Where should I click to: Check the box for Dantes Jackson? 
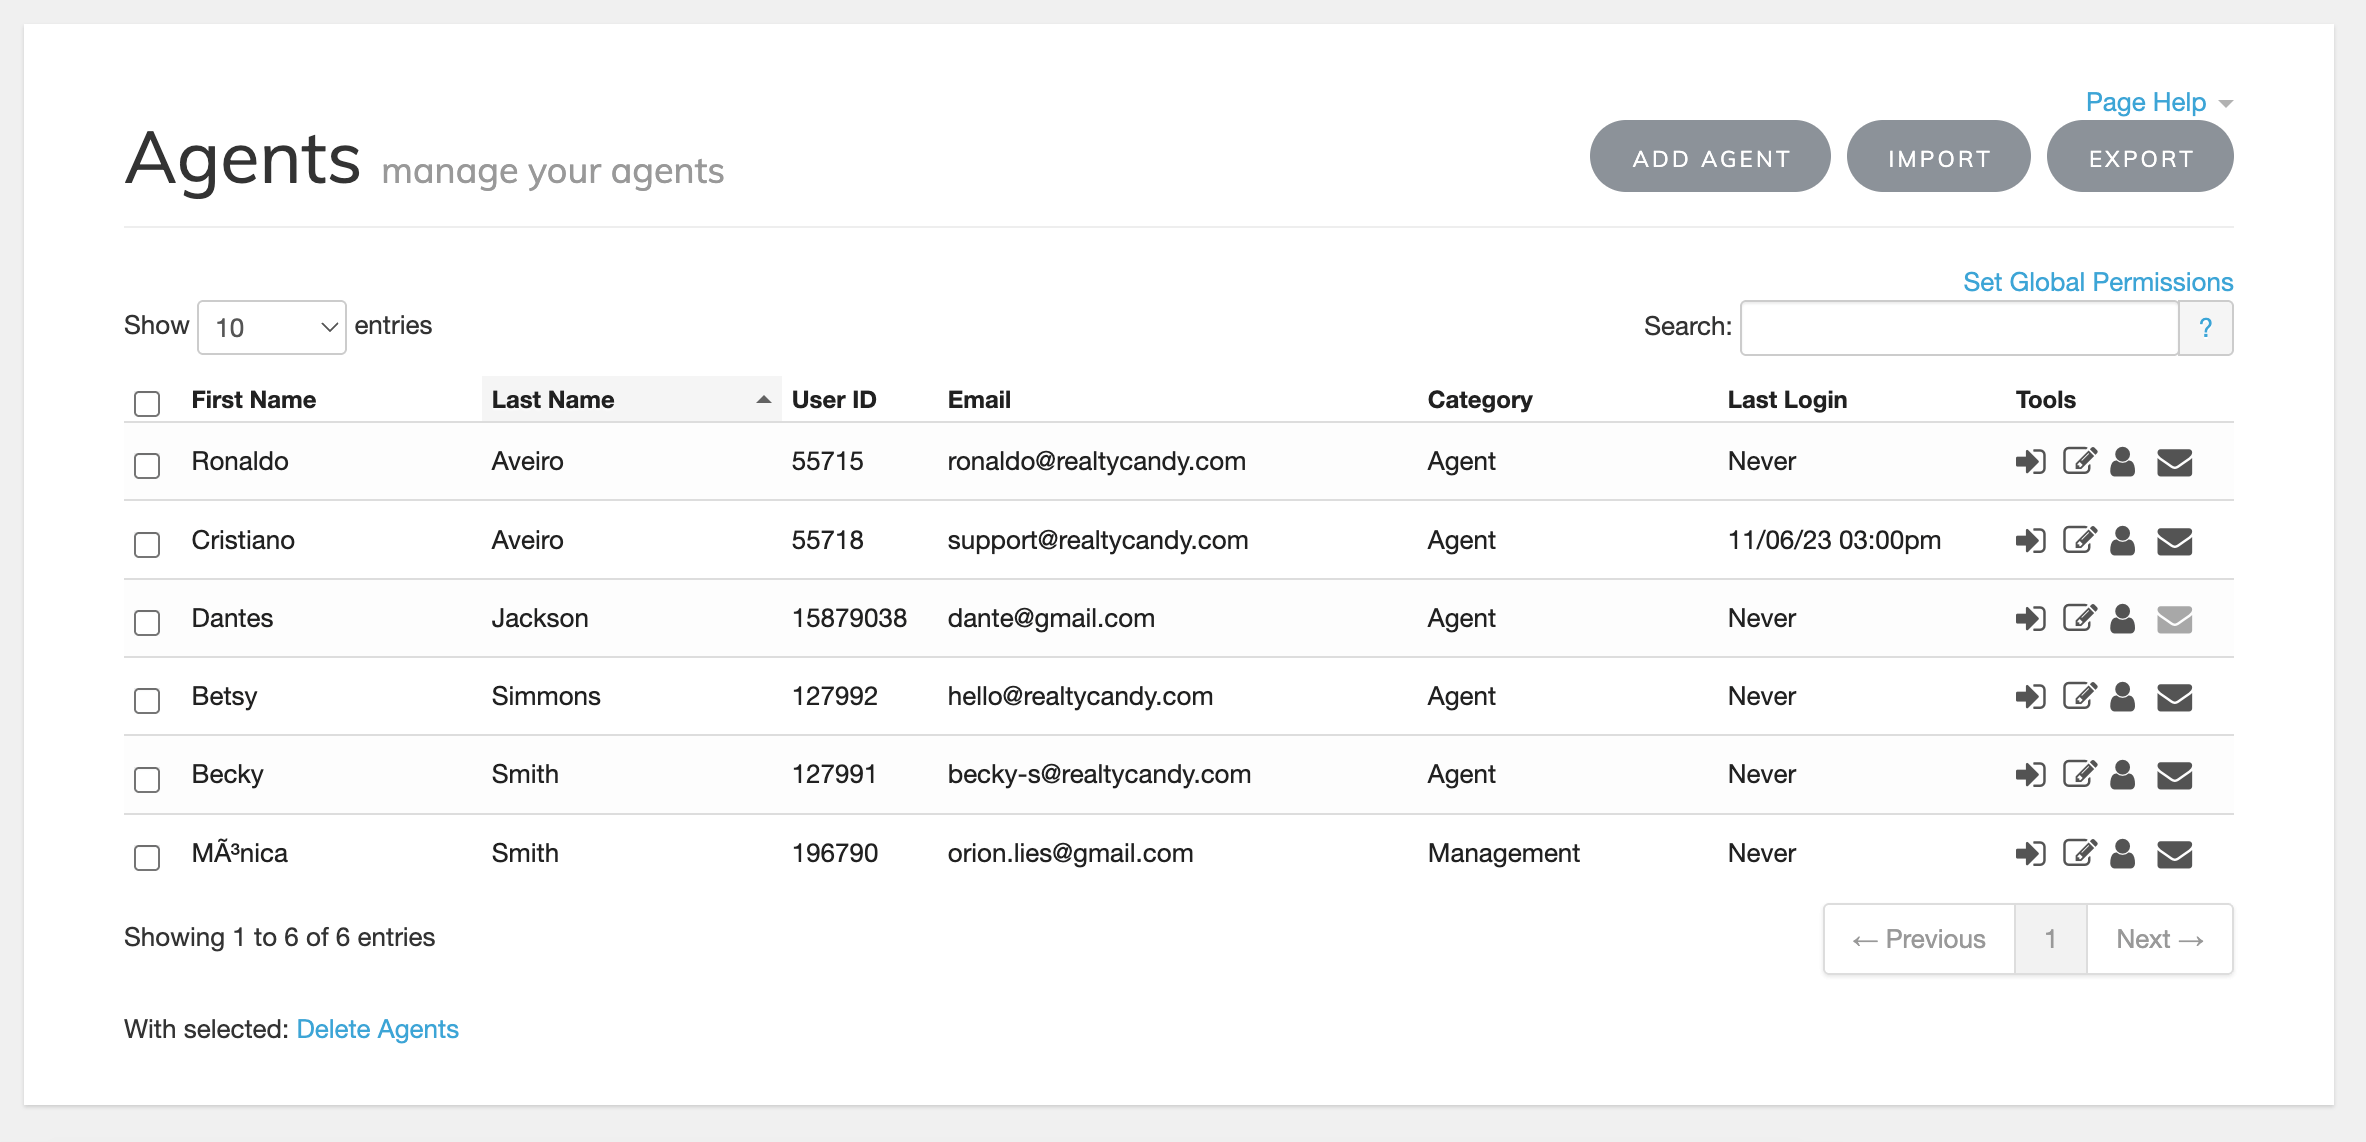(x=147, y=623)
